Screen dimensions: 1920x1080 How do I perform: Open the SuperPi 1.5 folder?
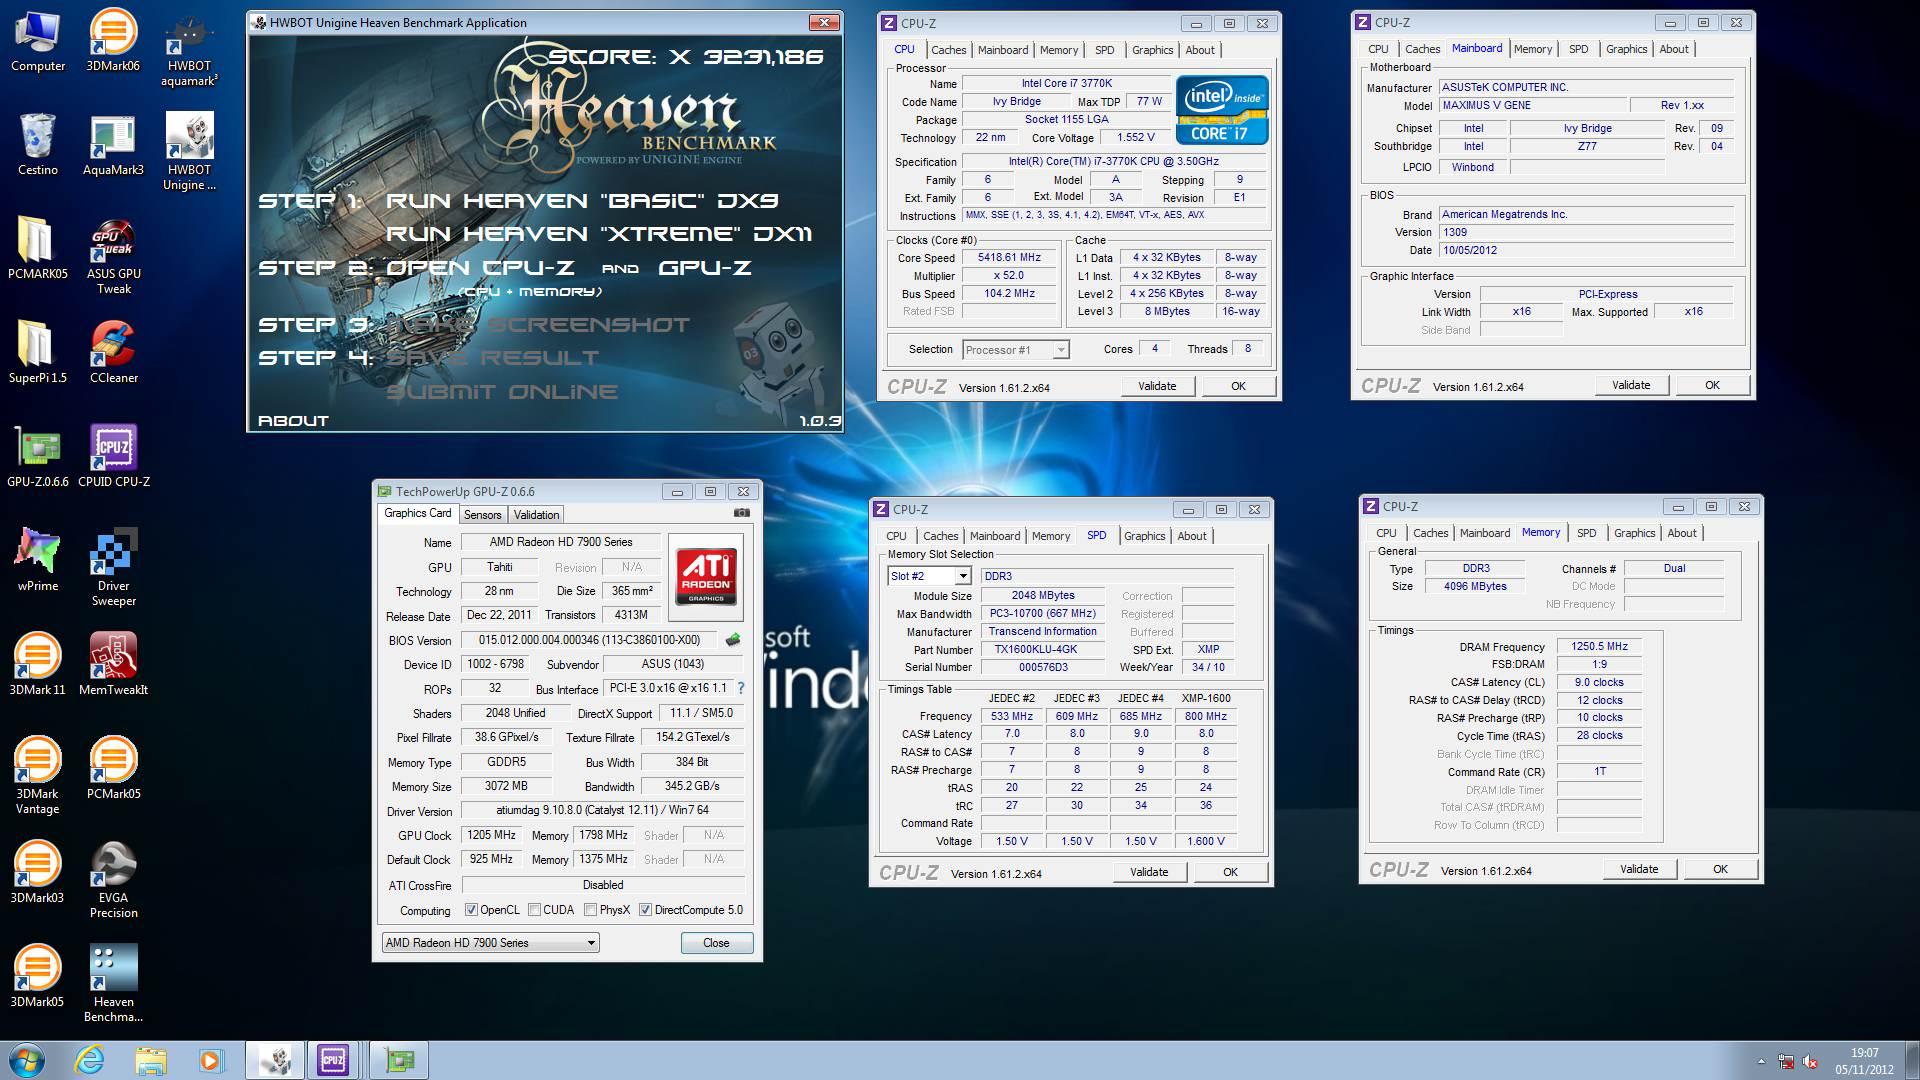point(38,352)
